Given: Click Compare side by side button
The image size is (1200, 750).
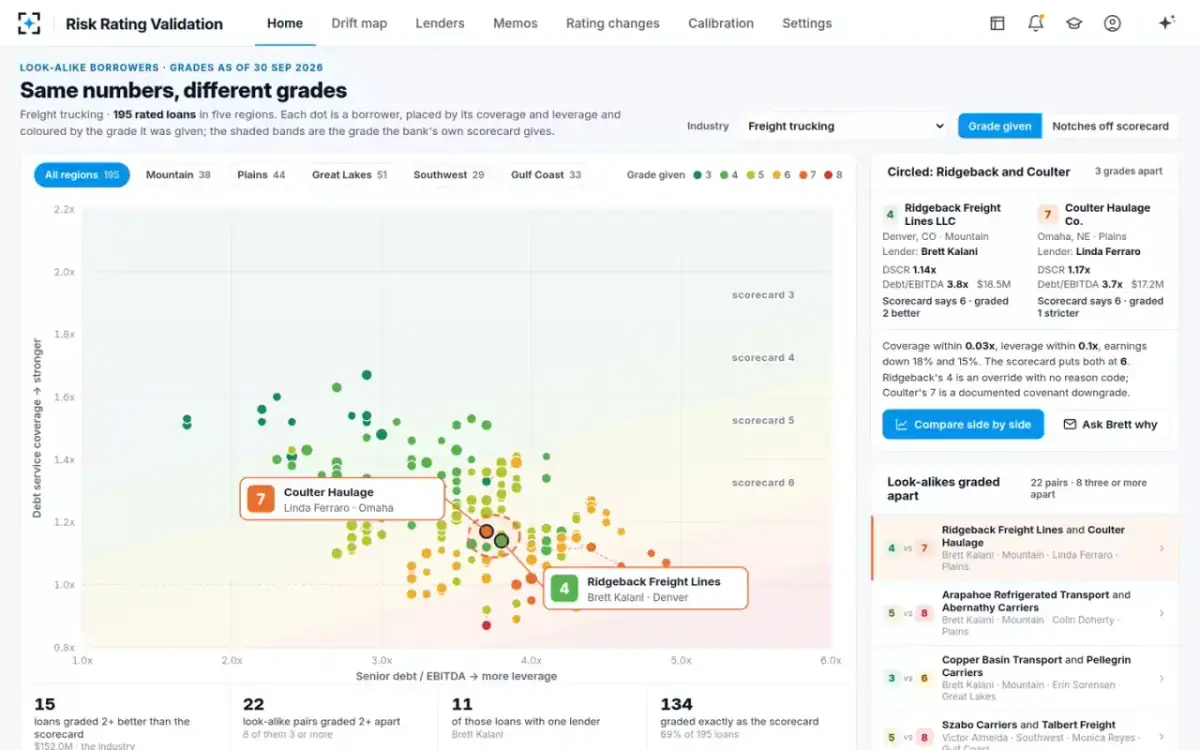Looking at the screenshot, I should [x=963, y=424].
